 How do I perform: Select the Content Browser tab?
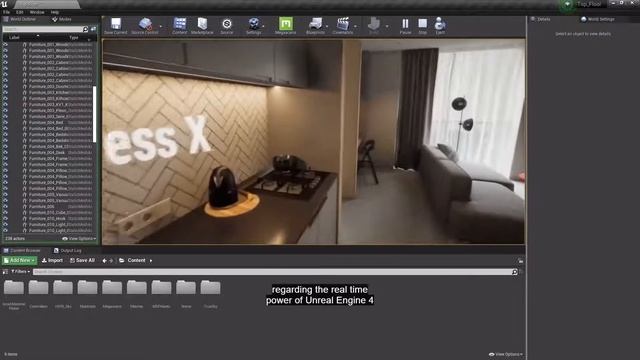22,251
